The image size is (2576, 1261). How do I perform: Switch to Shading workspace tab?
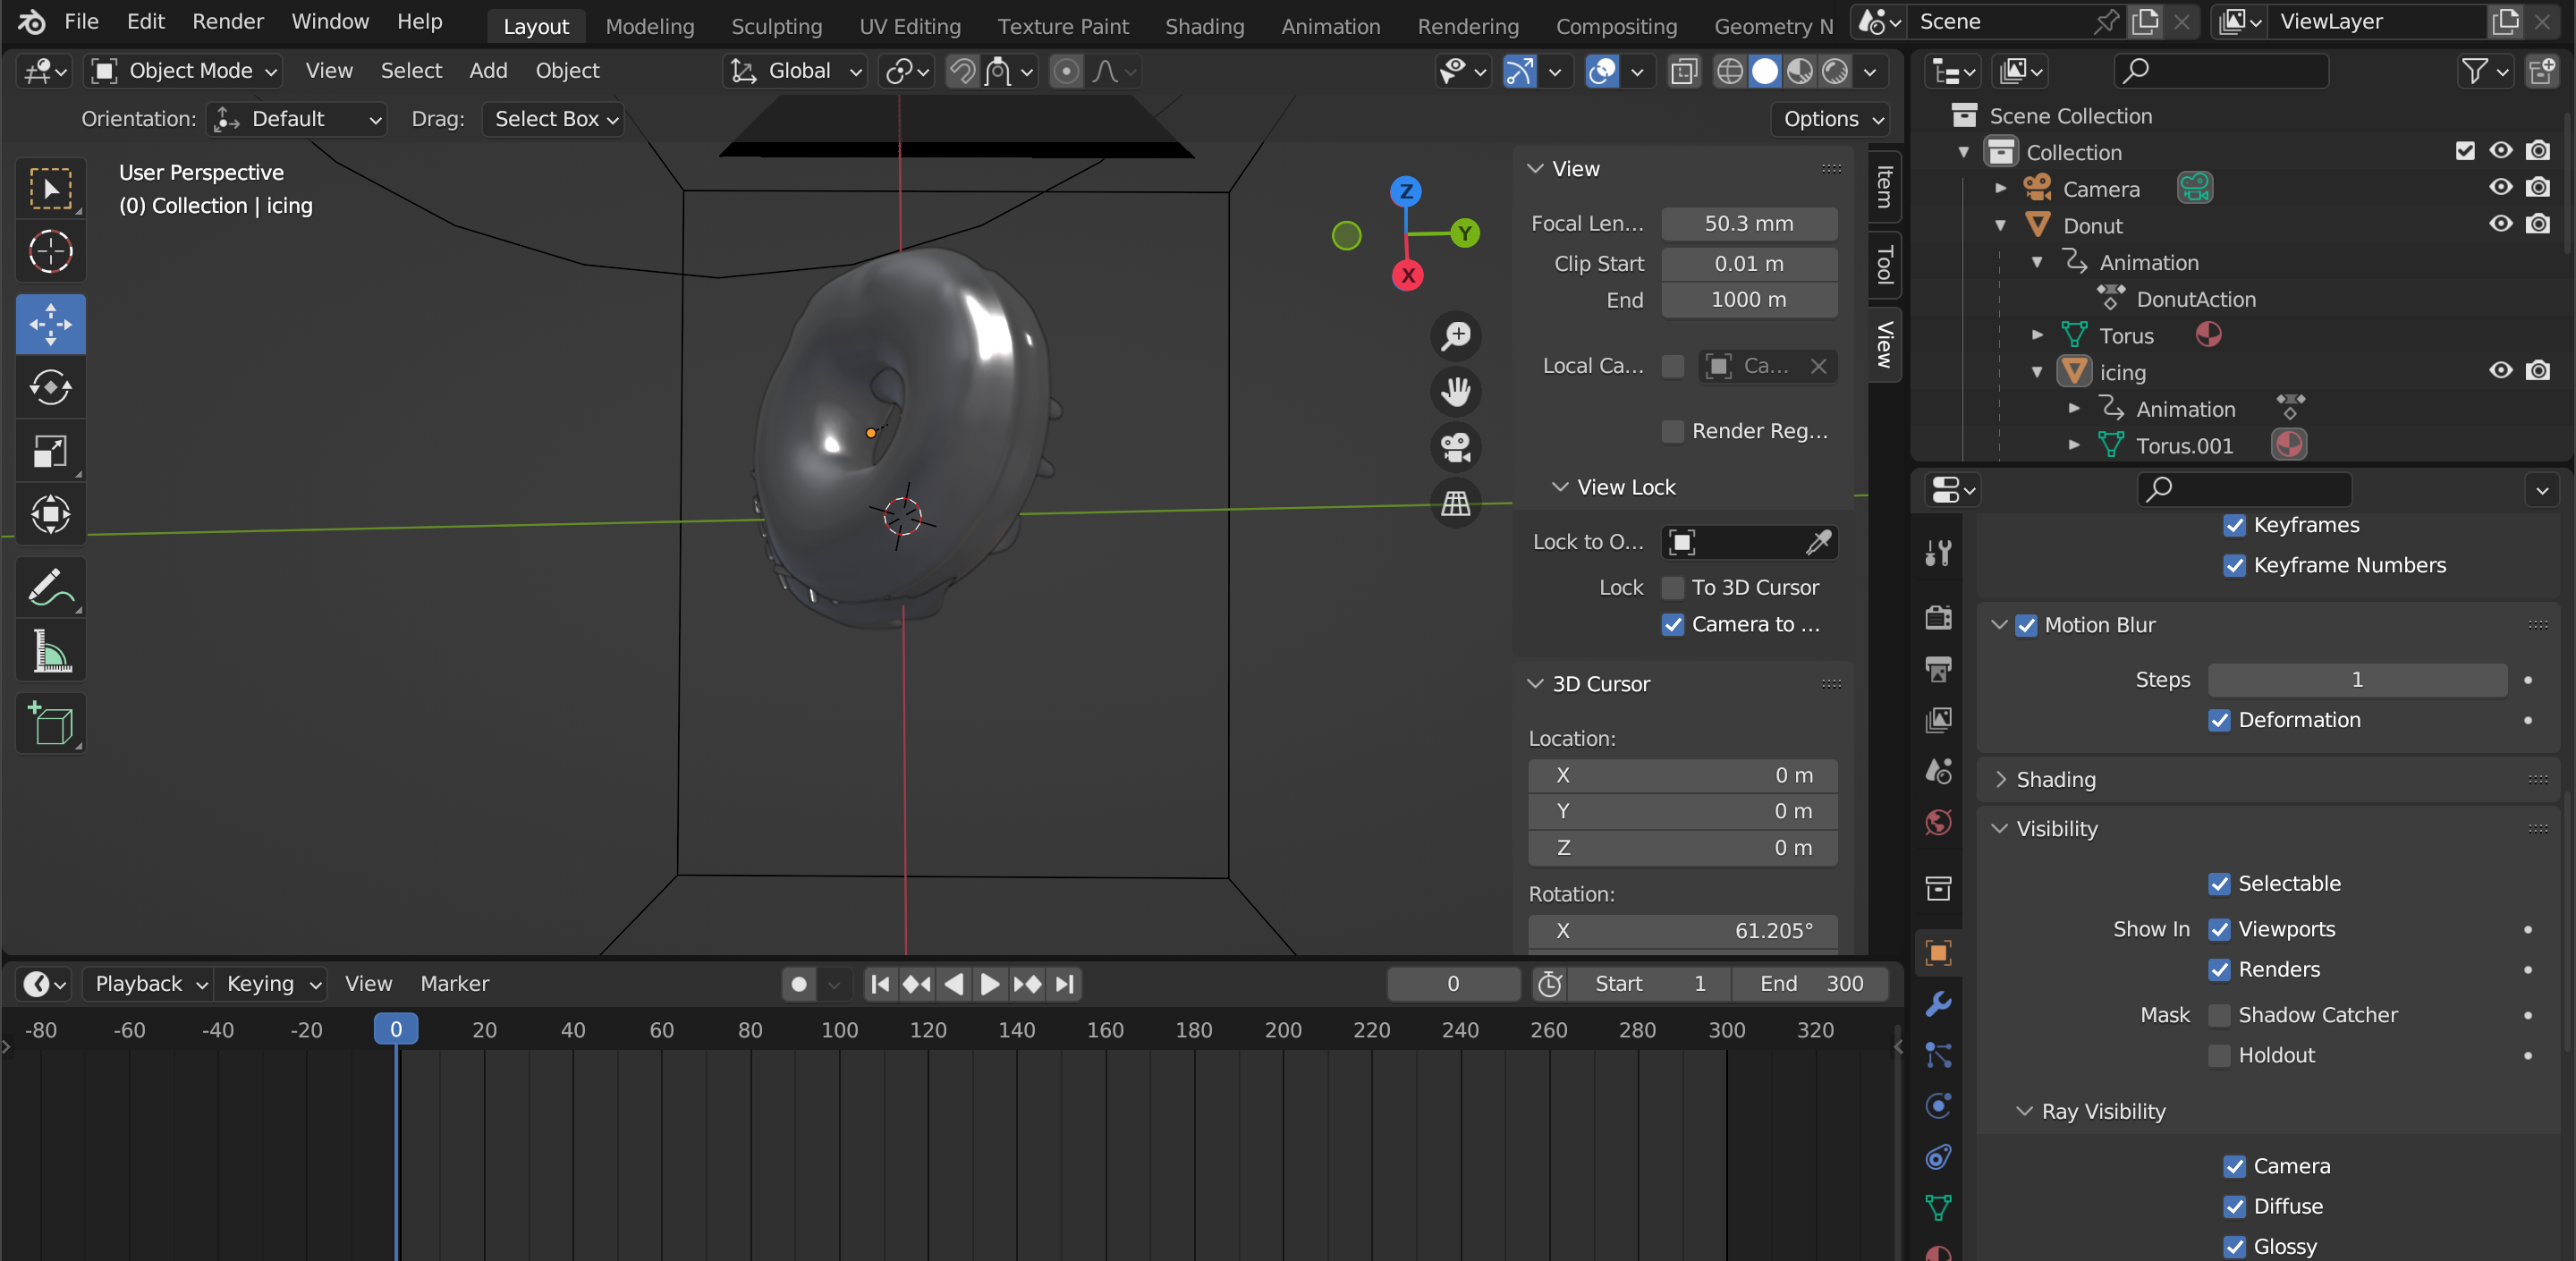tap(1204, 26)
